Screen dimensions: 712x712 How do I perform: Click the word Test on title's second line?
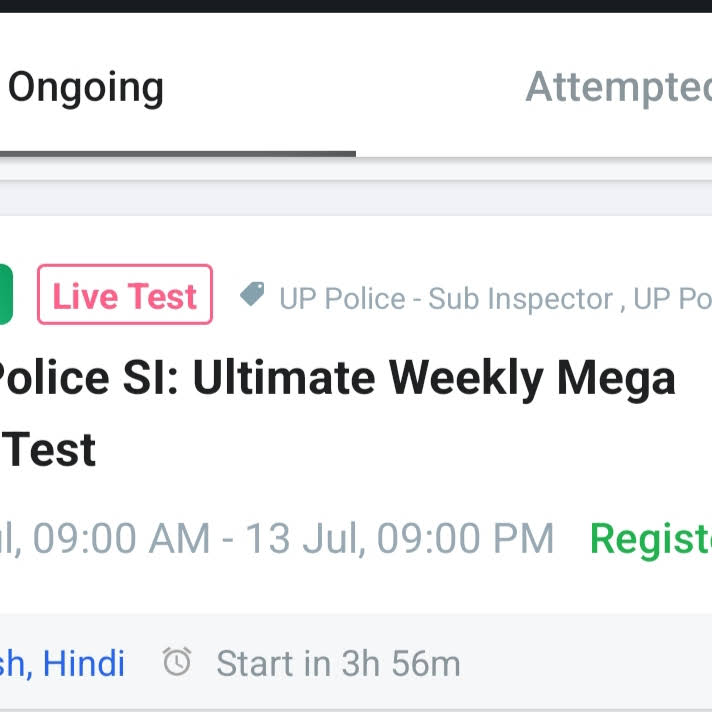point(51,450)
